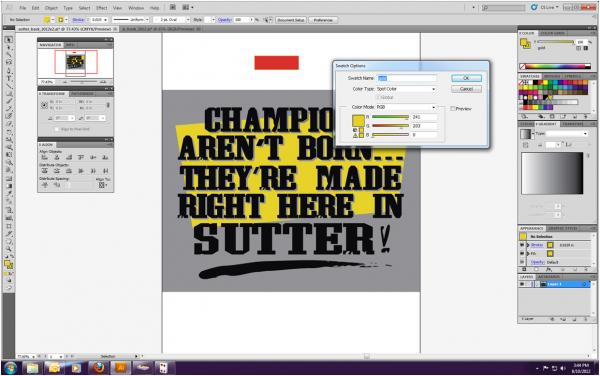Click the arrange documents icon in menu bar
This screenshot has width=600, height=376.
coord(188,7)
